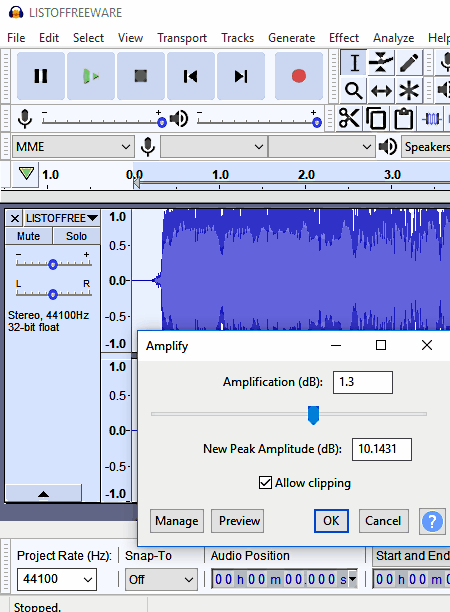The image size is (450, 612).
Task: Click OK in the Amplify dialog
Action: [331, 521]
